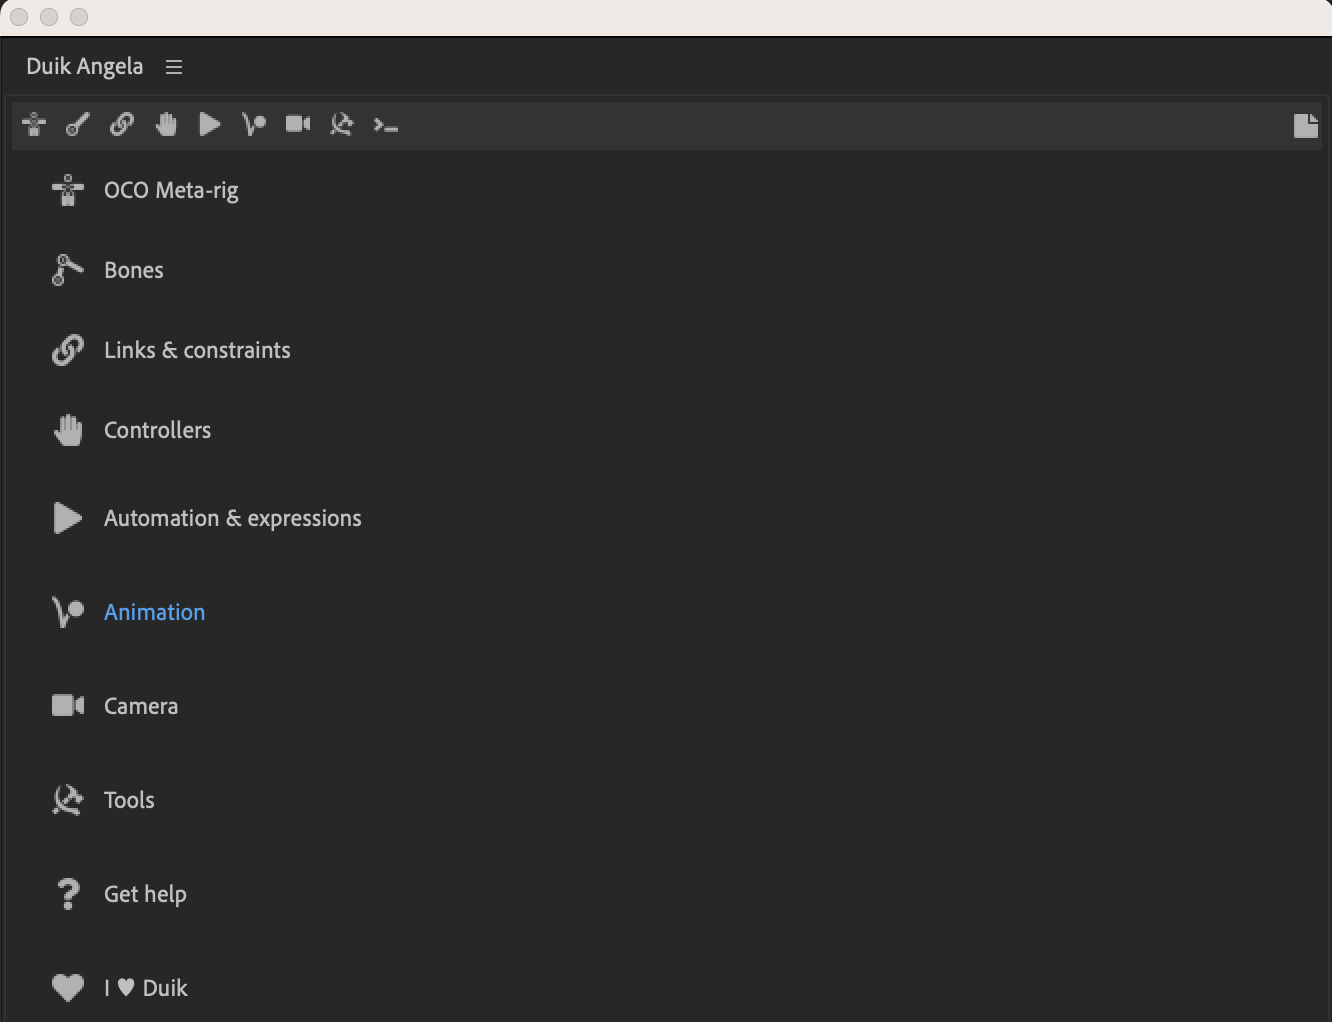
Task: Open Duik Angela panel hamburger menu
Action: [x=174, y=67]
